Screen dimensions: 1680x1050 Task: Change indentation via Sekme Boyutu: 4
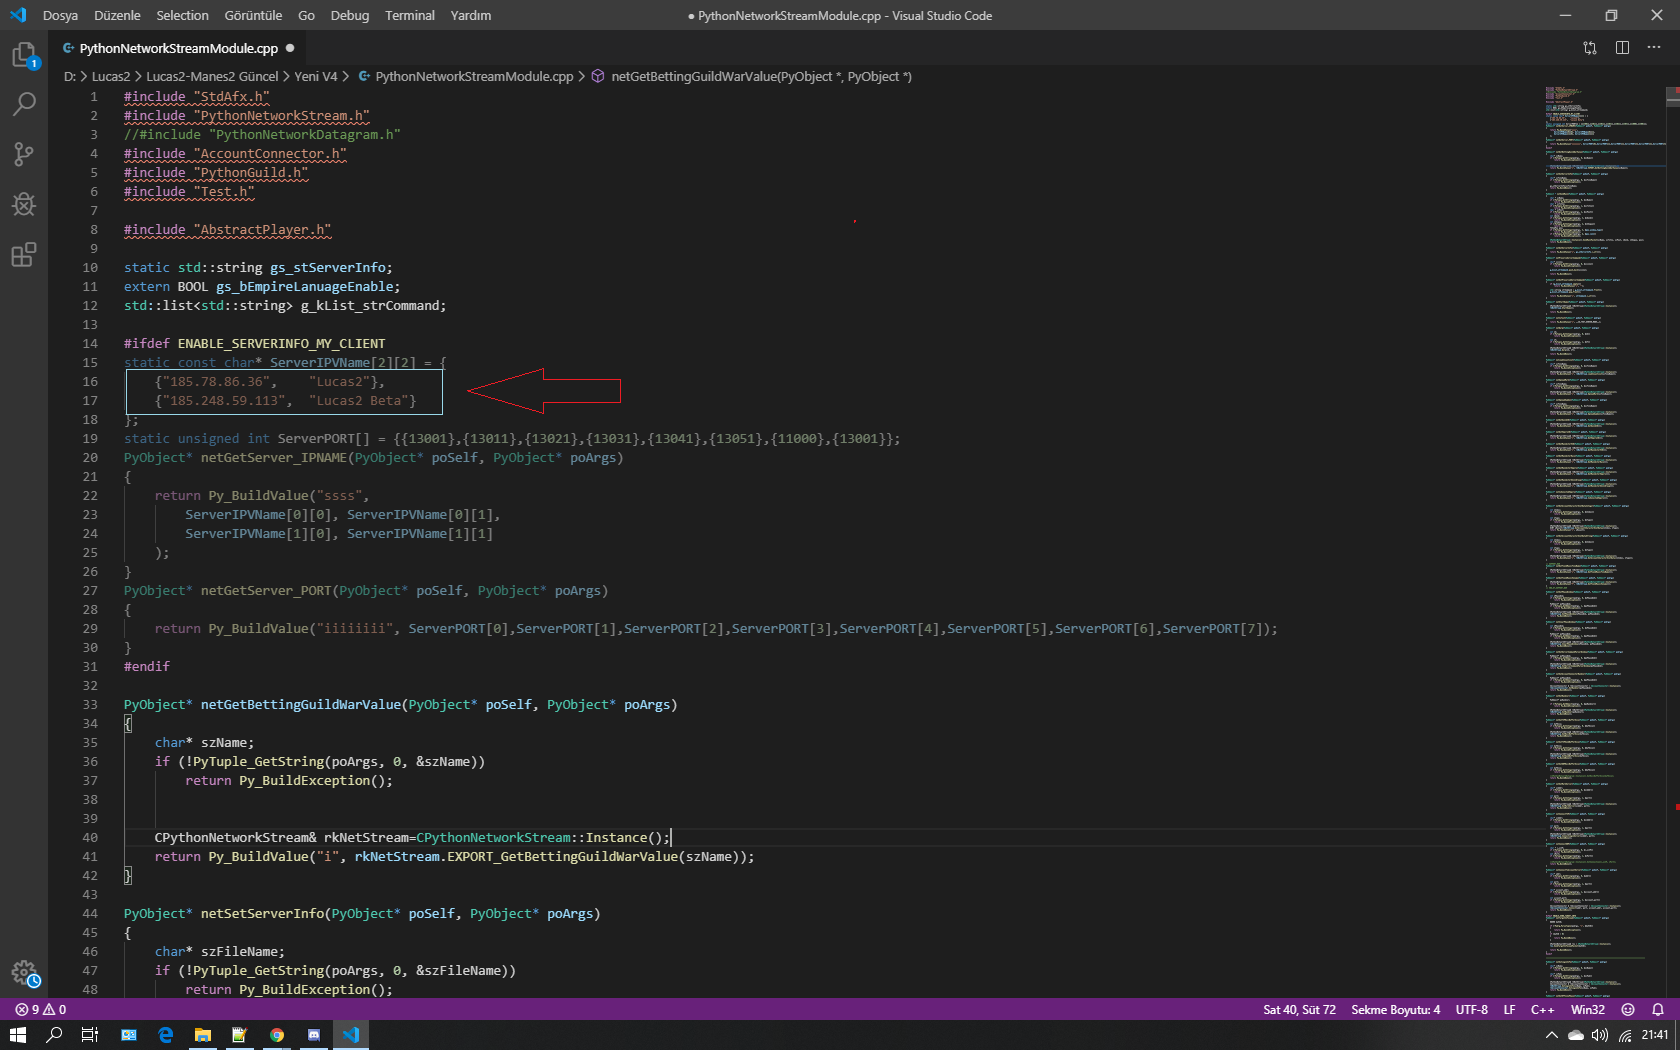pos(1395,1010)
